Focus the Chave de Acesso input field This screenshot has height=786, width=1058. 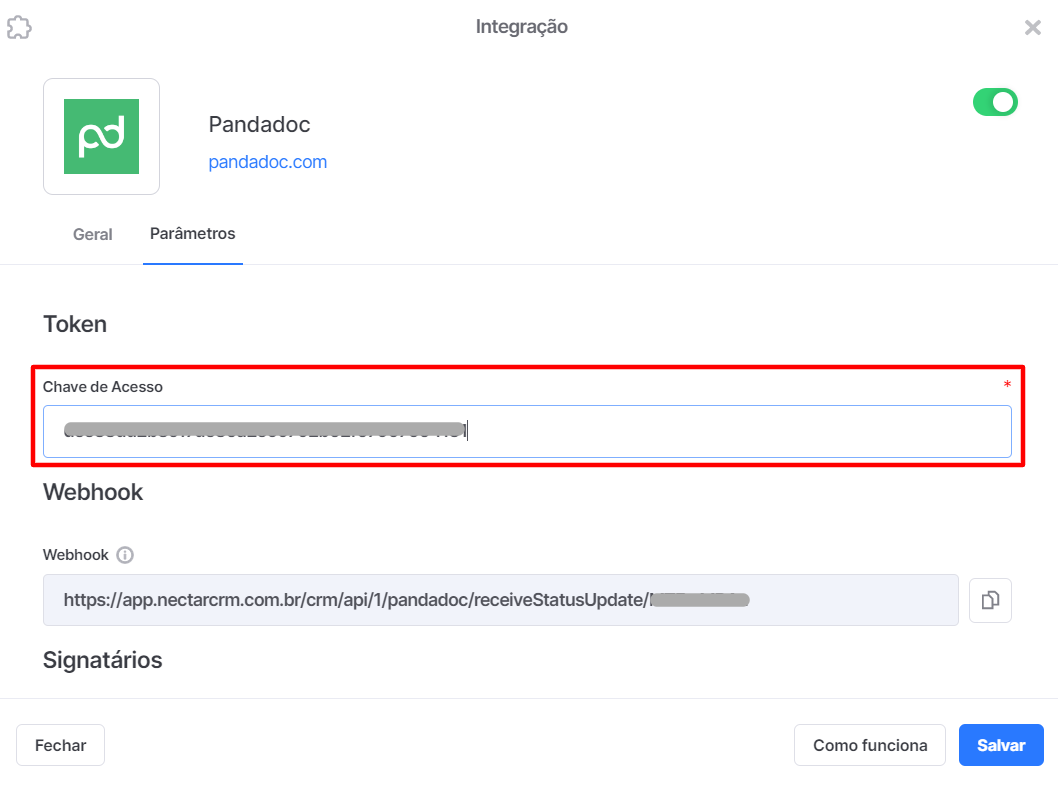coord(527,431)
